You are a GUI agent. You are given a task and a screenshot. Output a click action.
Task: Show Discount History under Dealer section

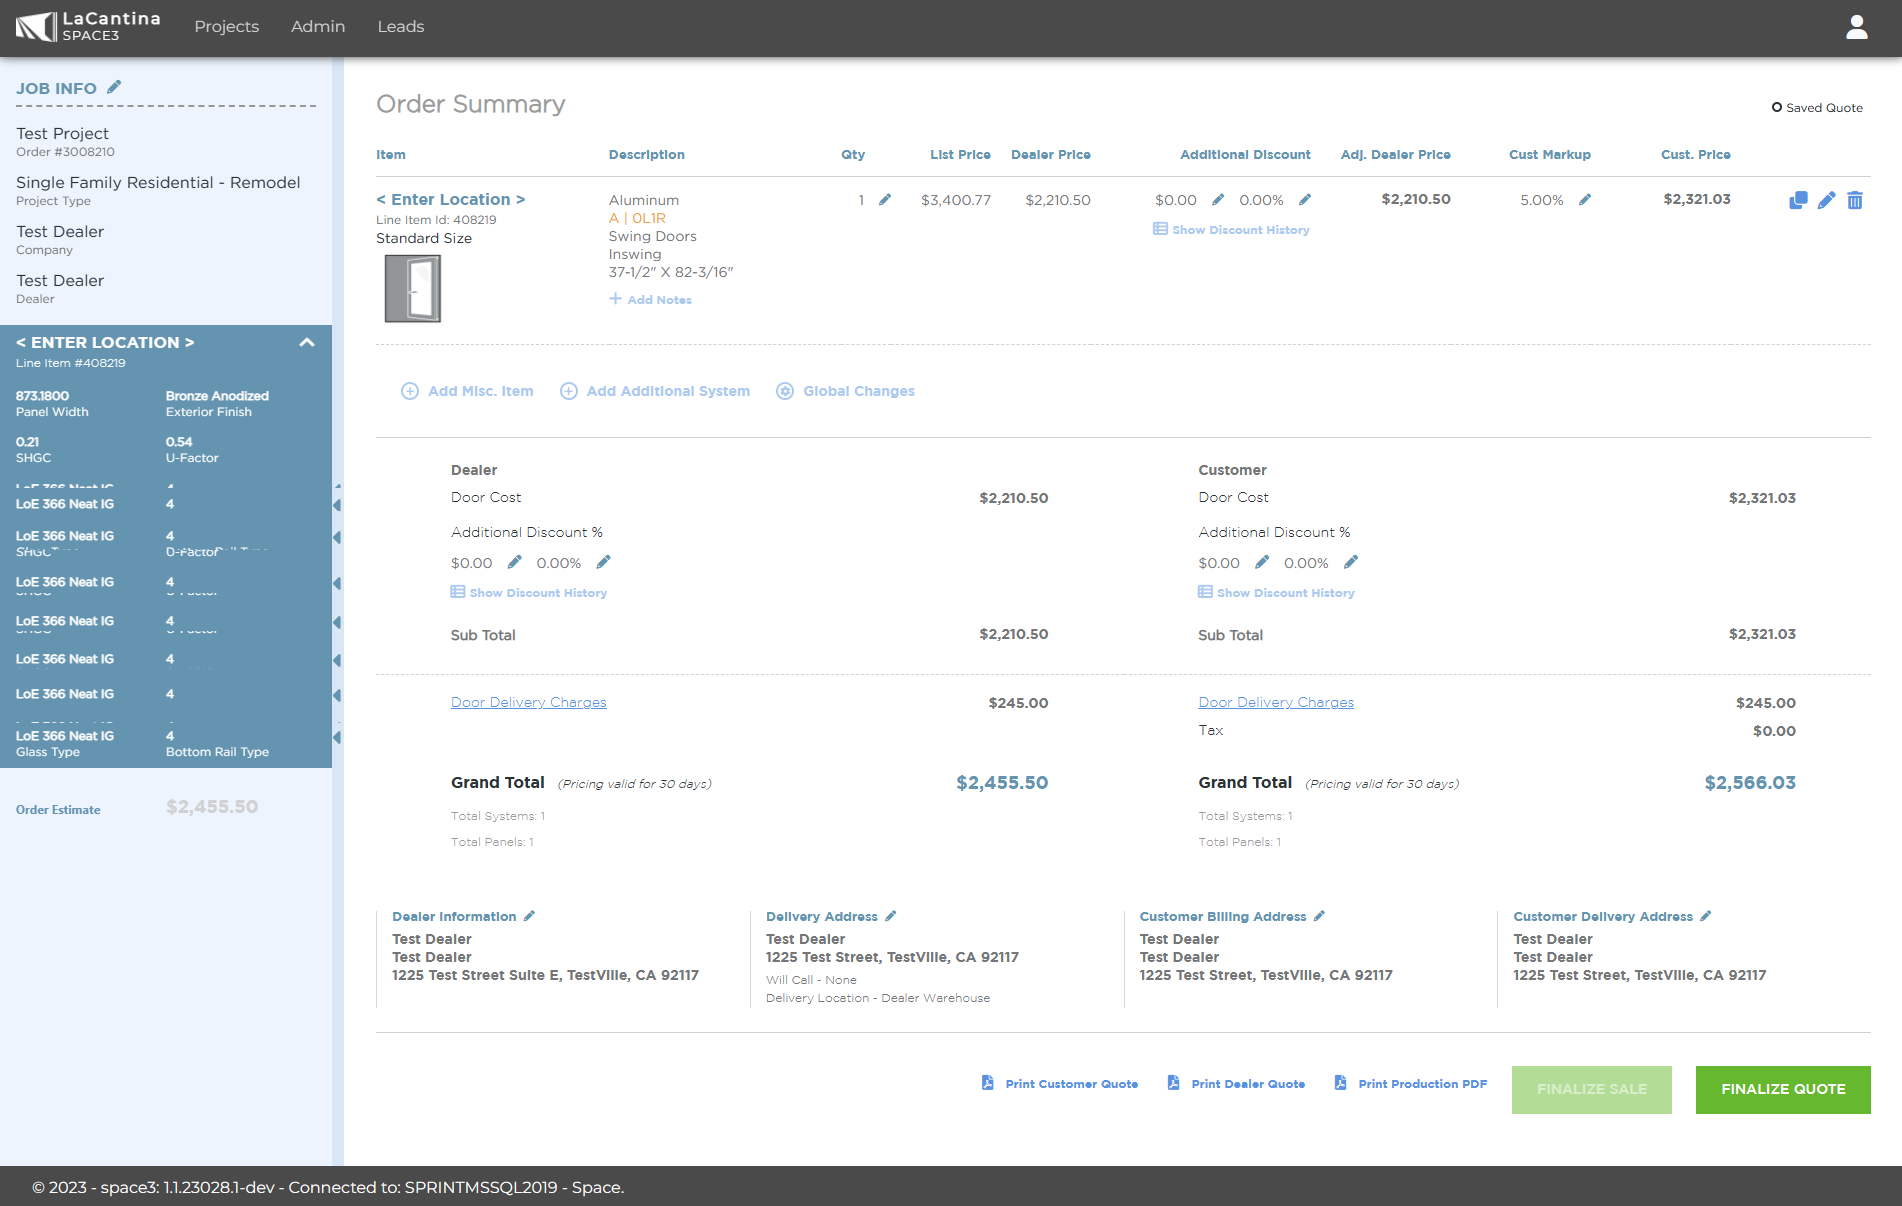(528, 592)
